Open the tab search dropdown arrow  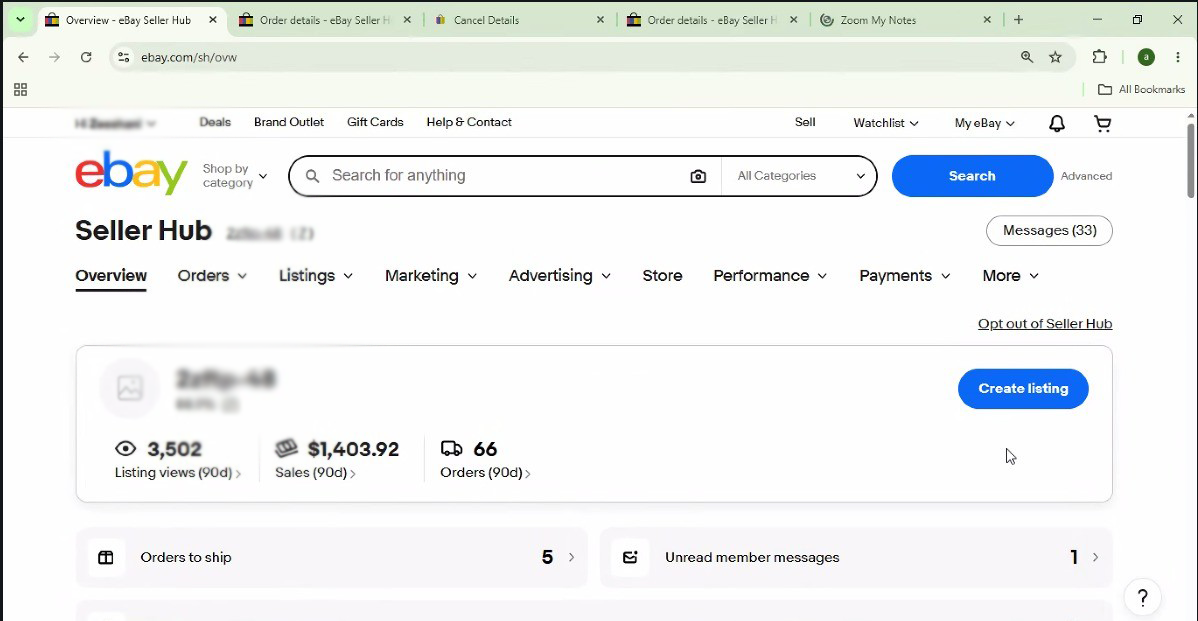click(21, 20)
